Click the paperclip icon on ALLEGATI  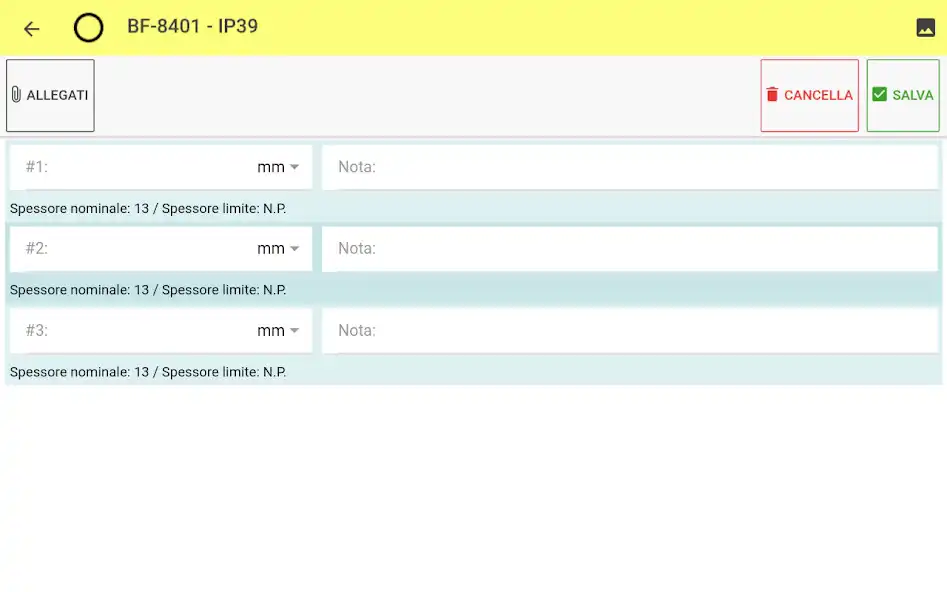tap(17, 95)
